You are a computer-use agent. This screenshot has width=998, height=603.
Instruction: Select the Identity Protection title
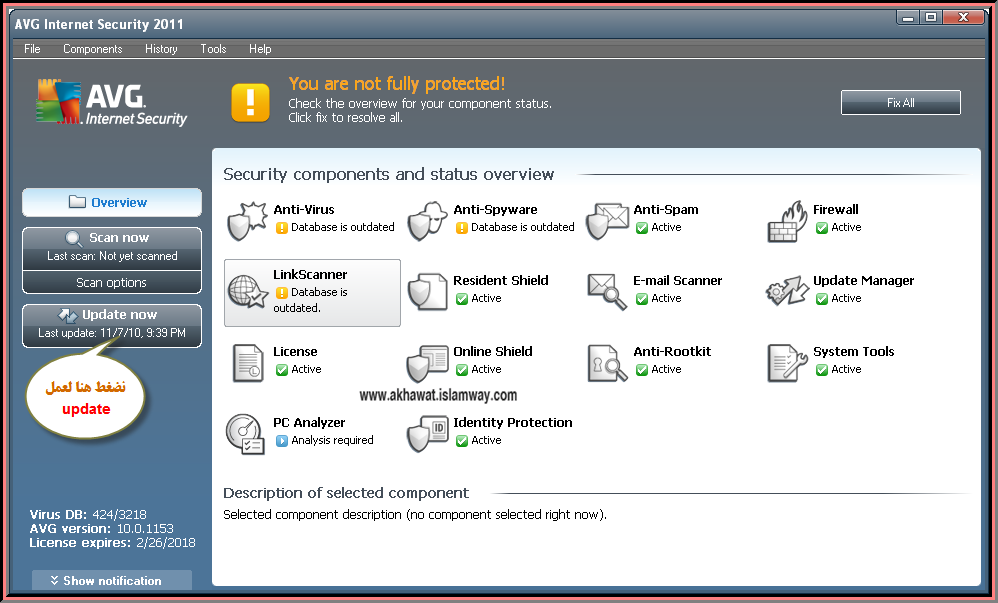(512, 423)
